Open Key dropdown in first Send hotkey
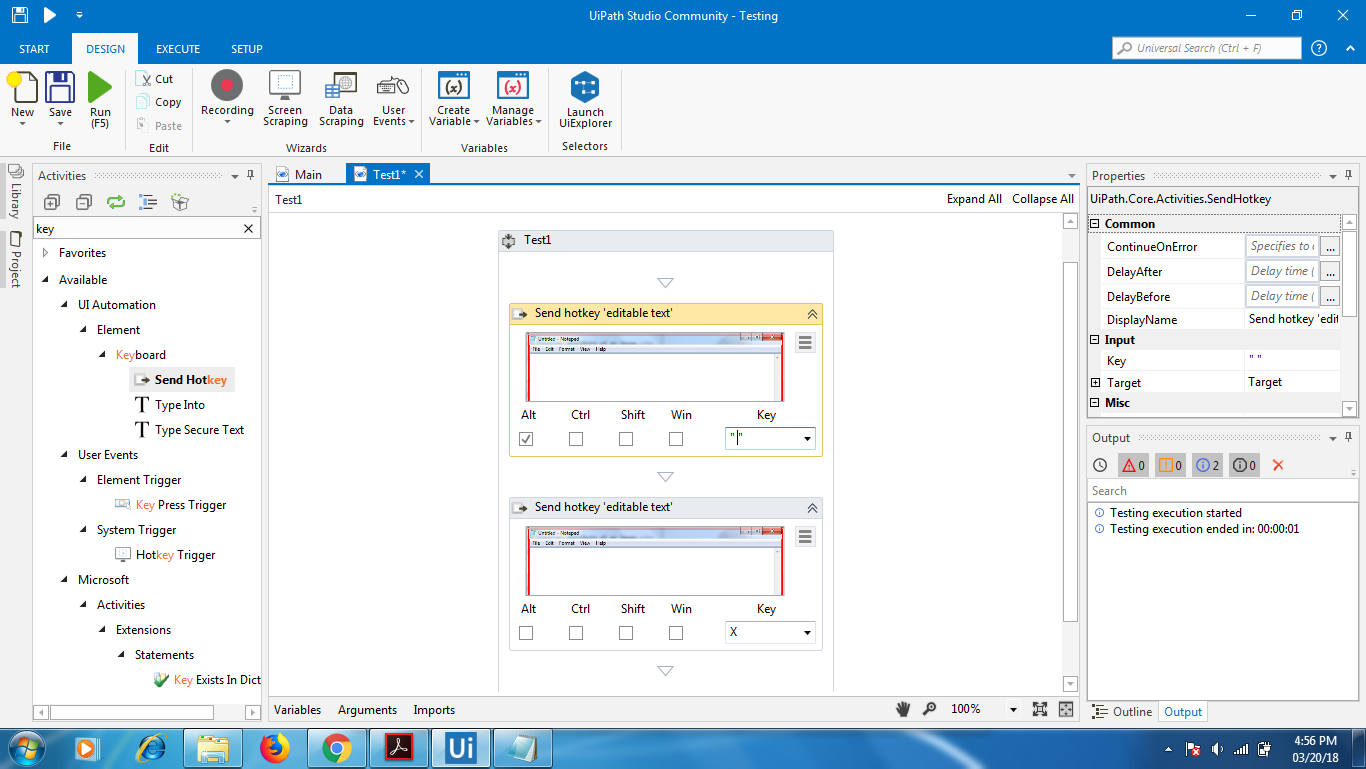 click(x=807, y=439)
